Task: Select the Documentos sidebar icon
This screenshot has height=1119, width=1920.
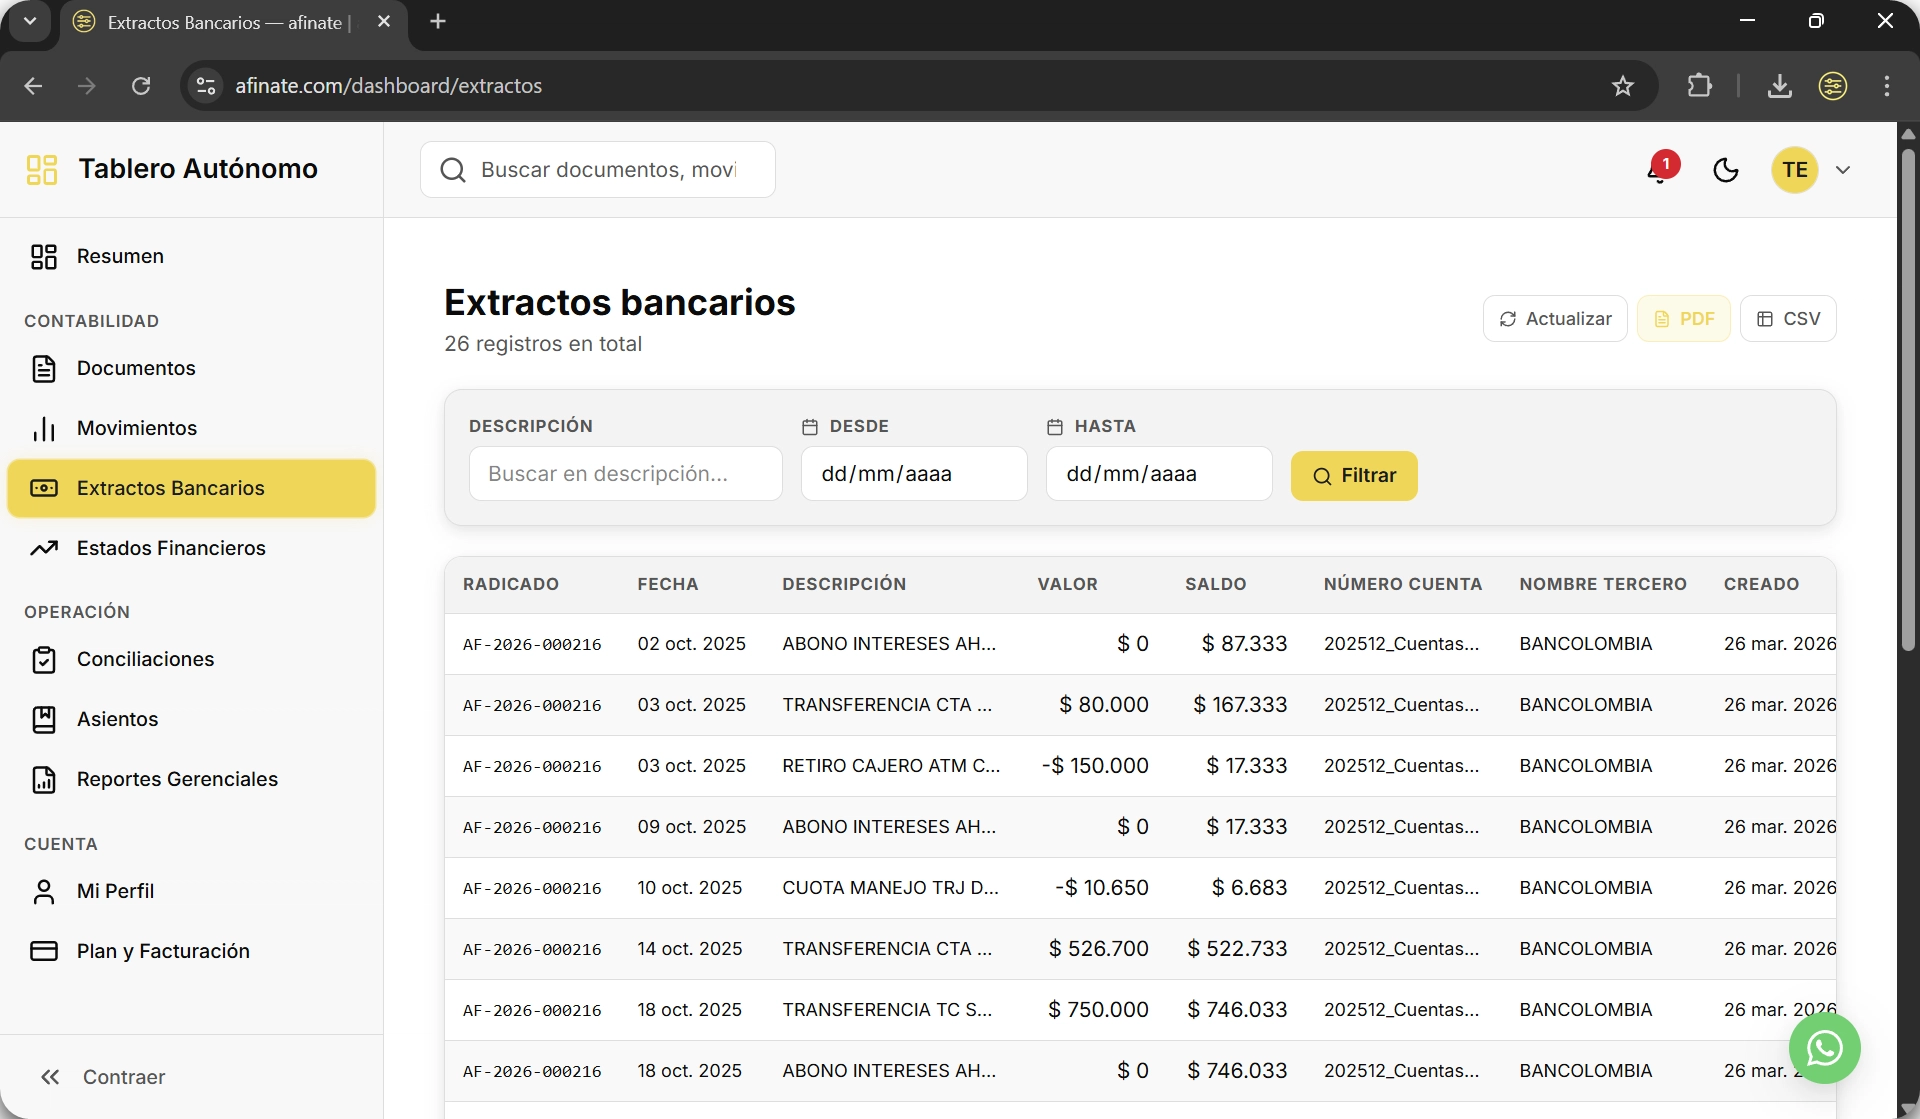Action: coord(45,368)
